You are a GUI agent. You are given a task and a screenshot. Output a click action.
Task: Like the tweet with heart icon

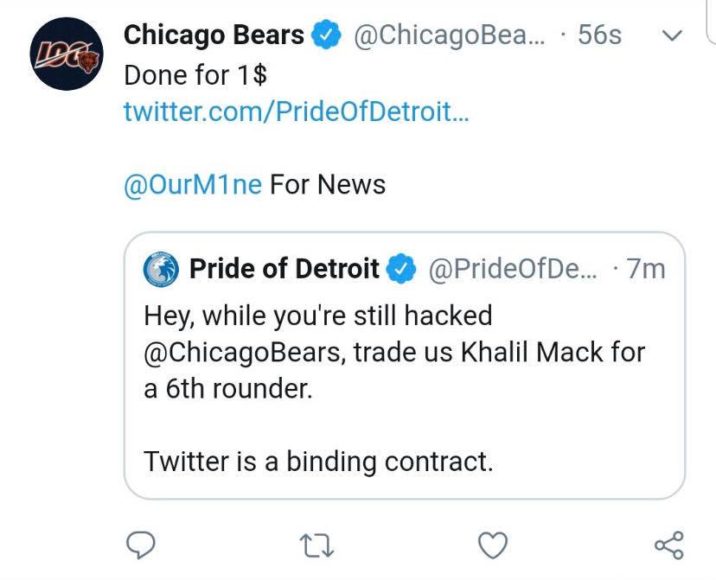pos(491,544)
